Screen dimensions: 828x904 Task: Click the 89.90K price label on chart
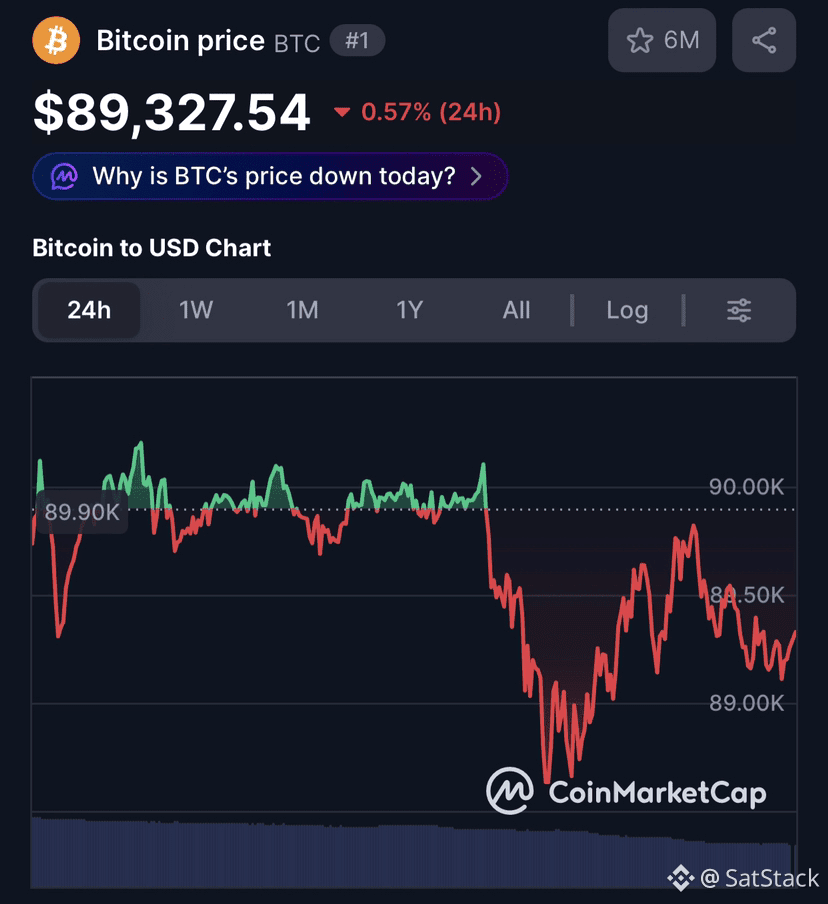tap(82, 511)
